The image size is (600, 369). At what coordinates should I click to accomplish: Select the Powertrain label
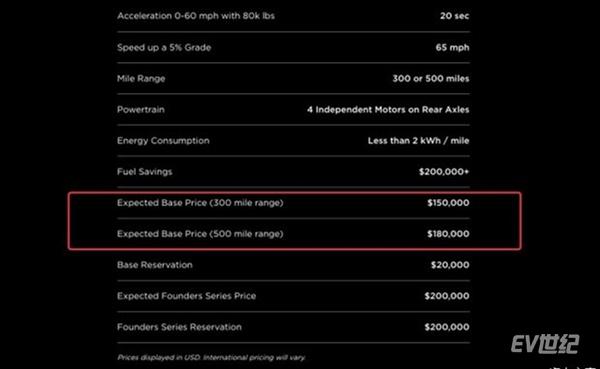tap(141, 109)
